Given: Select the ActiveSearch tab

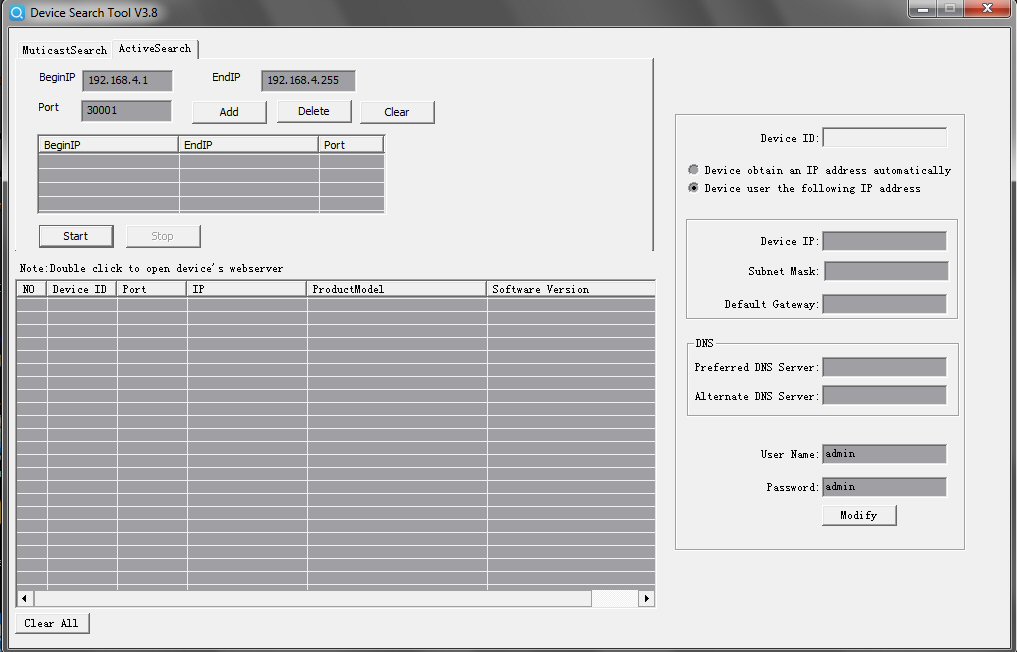Looking at the screenshot, I should click(x=155, y=49).
